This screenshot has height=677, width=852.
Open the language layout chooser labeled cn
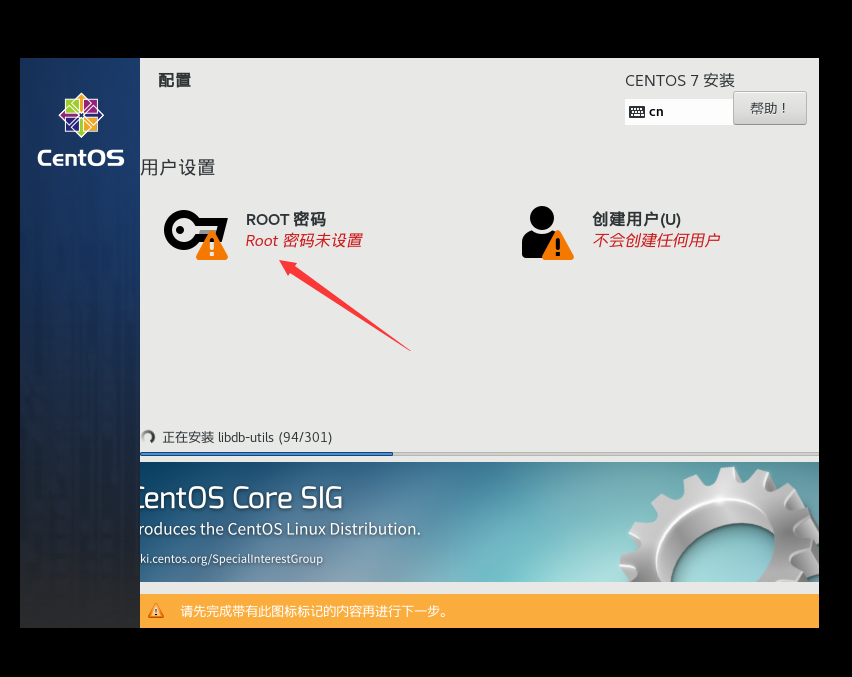pos(678,111)
